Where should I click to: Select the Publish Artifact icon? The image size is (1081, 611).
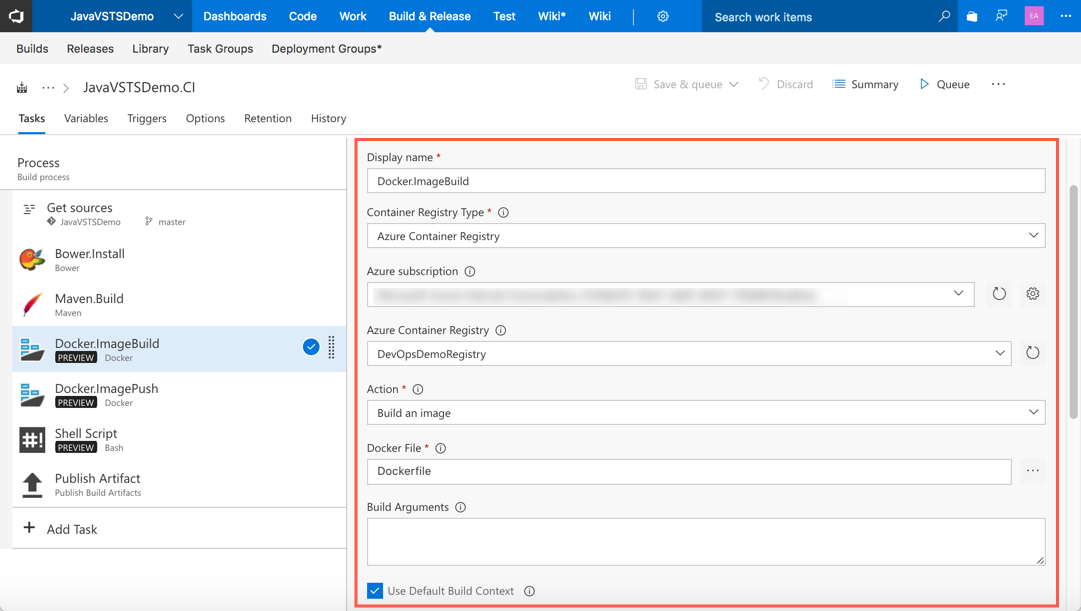(31, 484)
